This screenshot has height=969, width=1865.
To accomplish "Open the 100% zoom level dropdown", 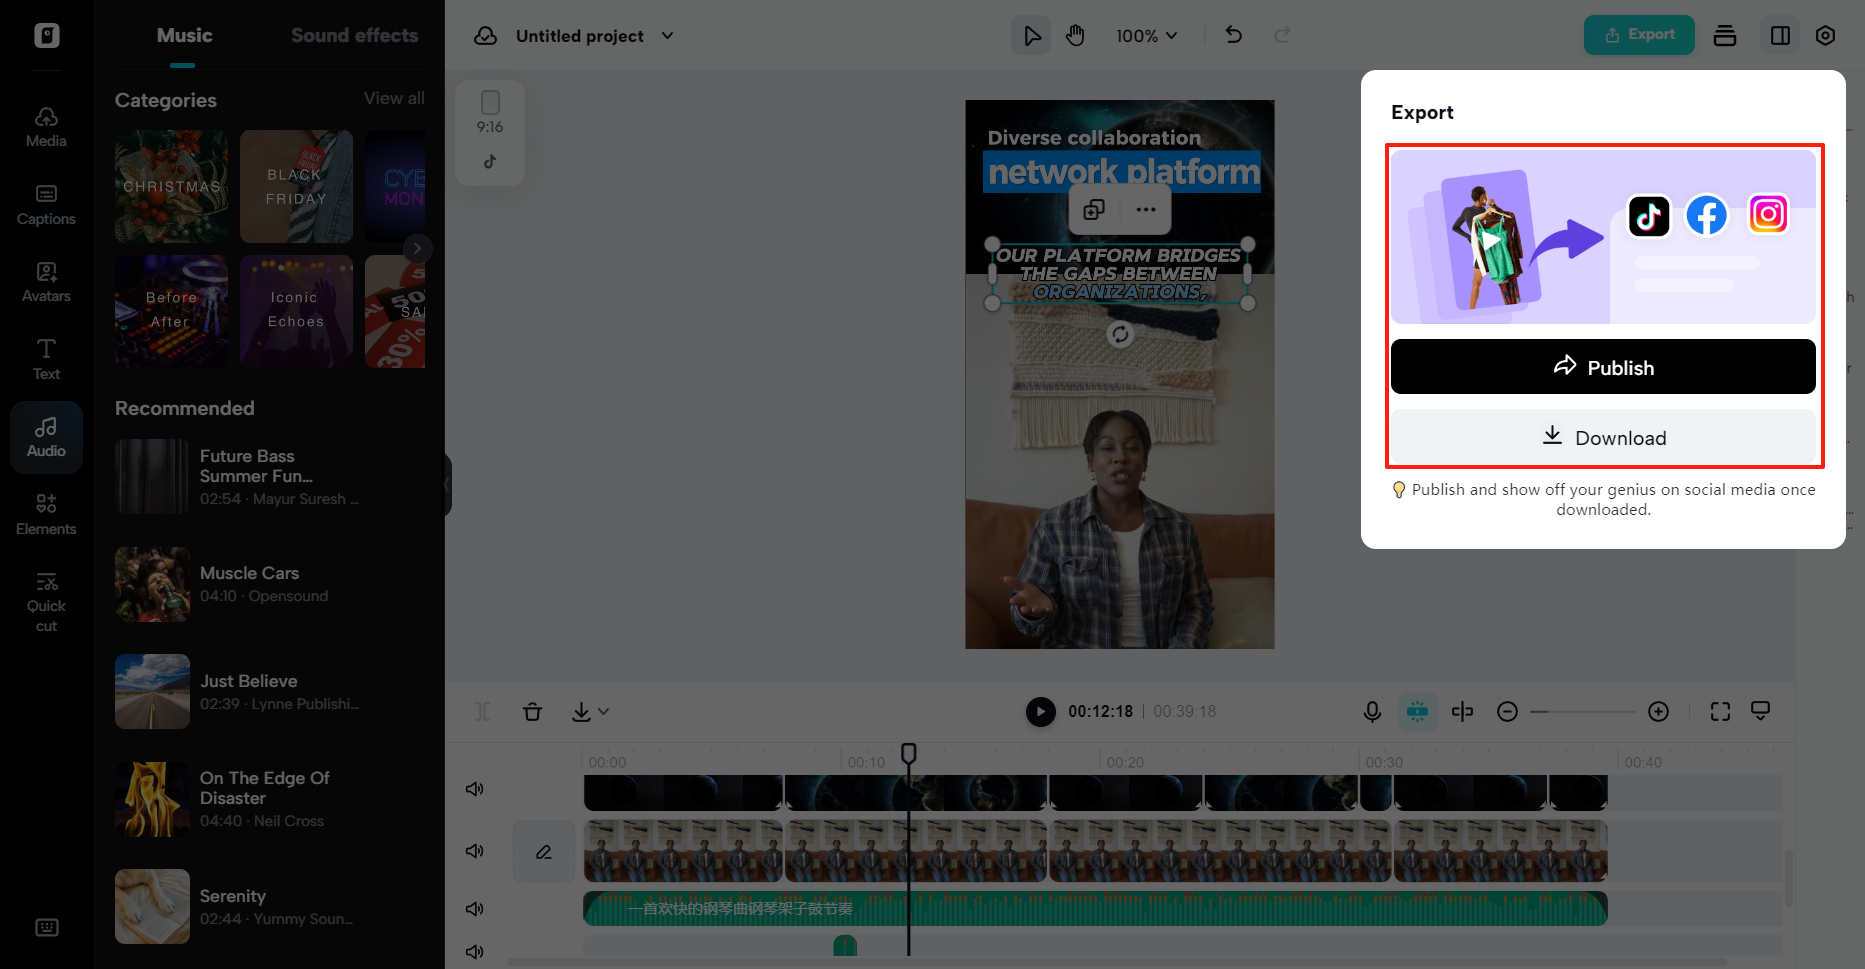I will 1146,35.
